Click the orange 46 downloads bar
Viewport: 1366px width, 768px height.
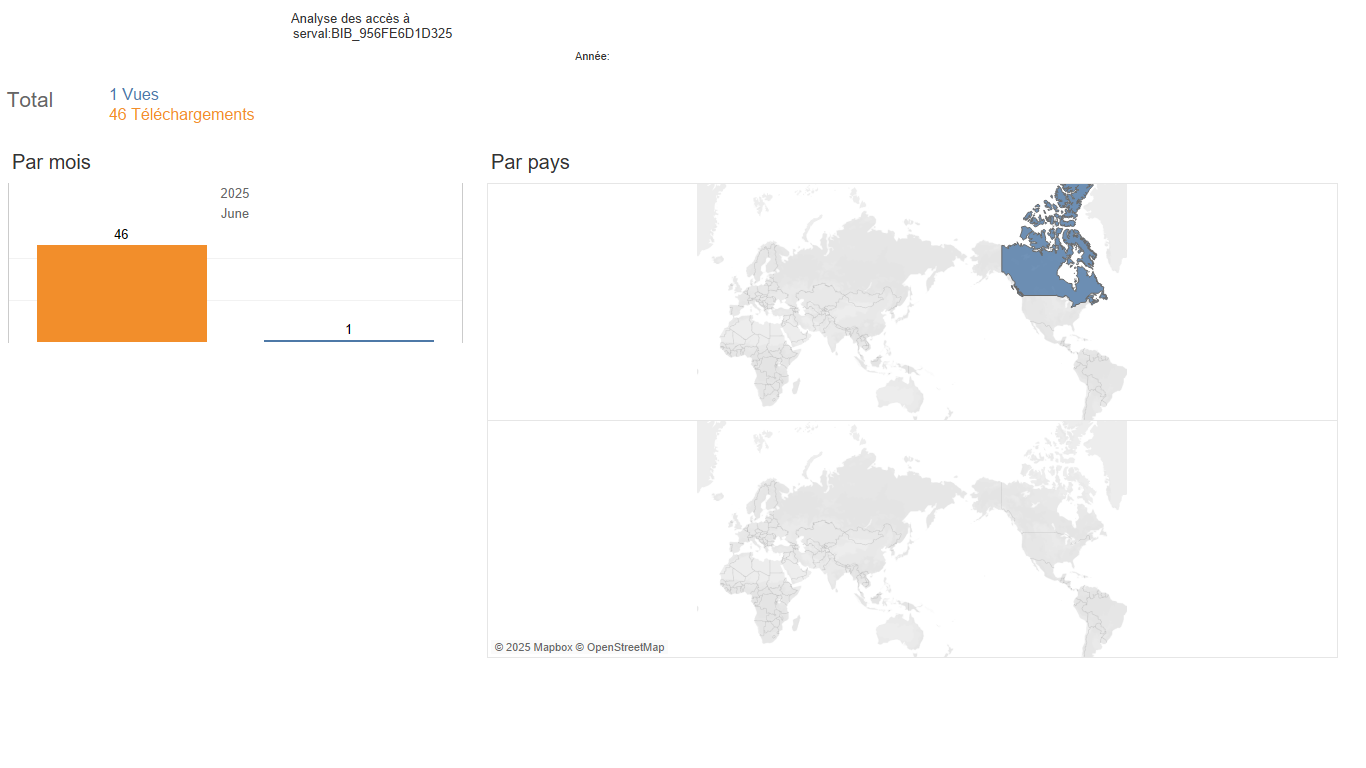click(x=122, y=293)
